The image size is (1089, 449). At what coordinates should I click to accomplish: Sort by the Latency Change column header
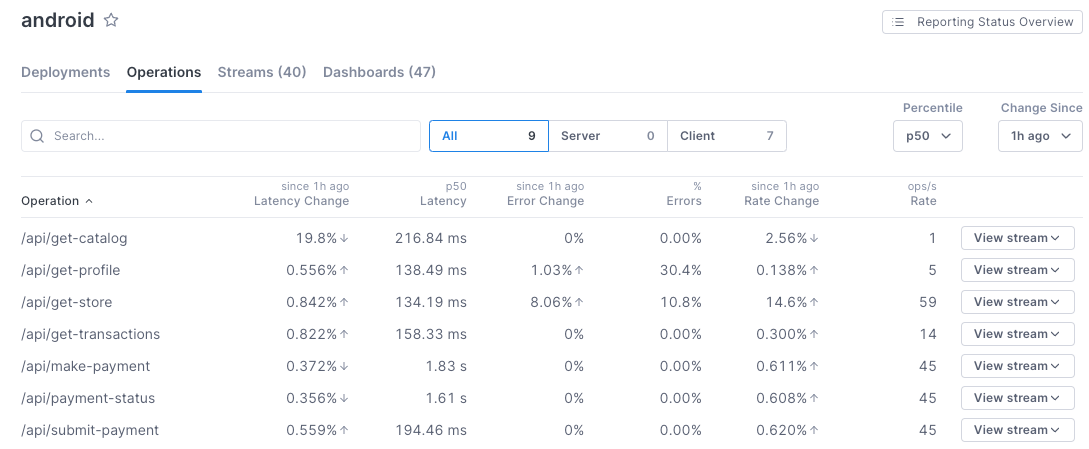tap(301, 201)
